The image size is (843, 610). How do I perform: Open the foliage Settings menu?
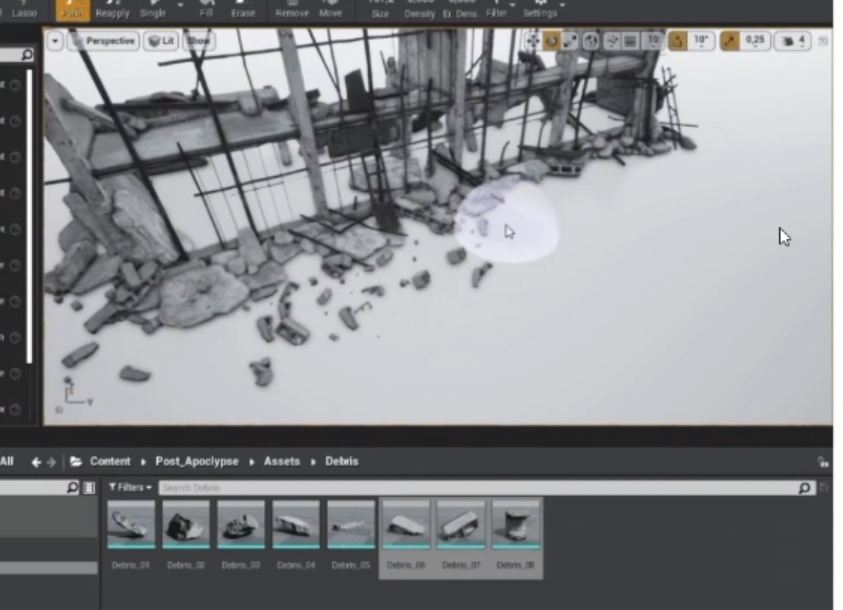(540, 10)
